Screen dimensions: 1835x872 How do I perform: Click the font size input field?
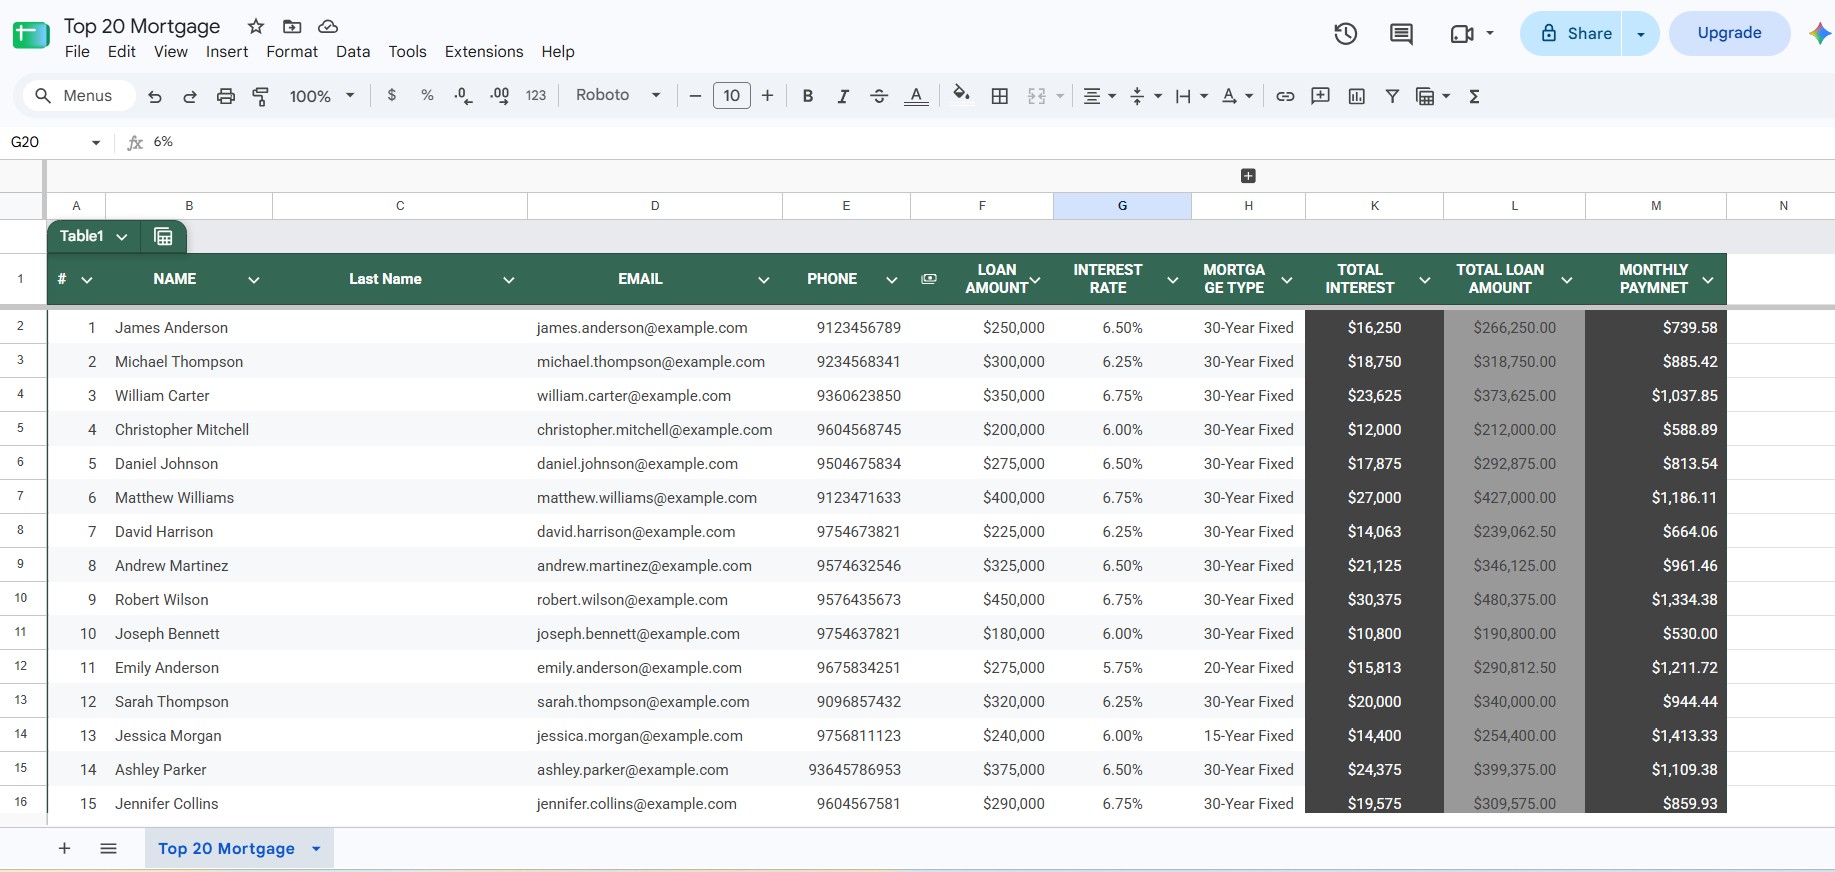click(x=732, y=96)
